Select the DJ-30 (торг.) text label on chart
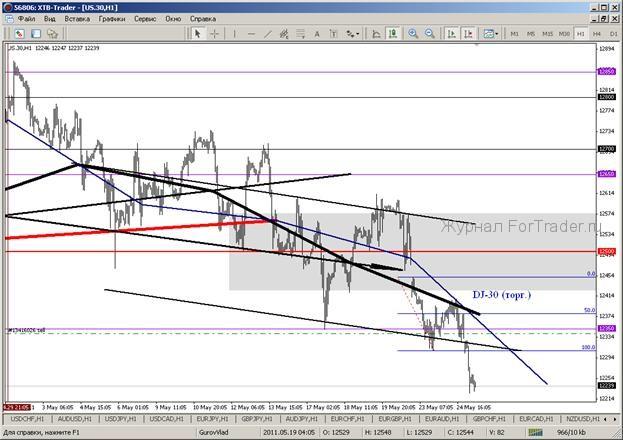Viewport: 623px width, 440px height. coord(501,295)
